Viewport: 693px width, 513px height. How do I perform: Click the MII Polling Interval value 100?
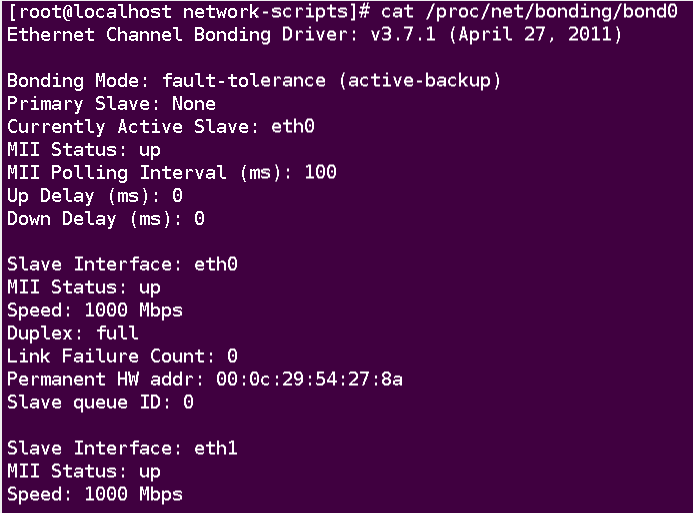pos(320,173)
